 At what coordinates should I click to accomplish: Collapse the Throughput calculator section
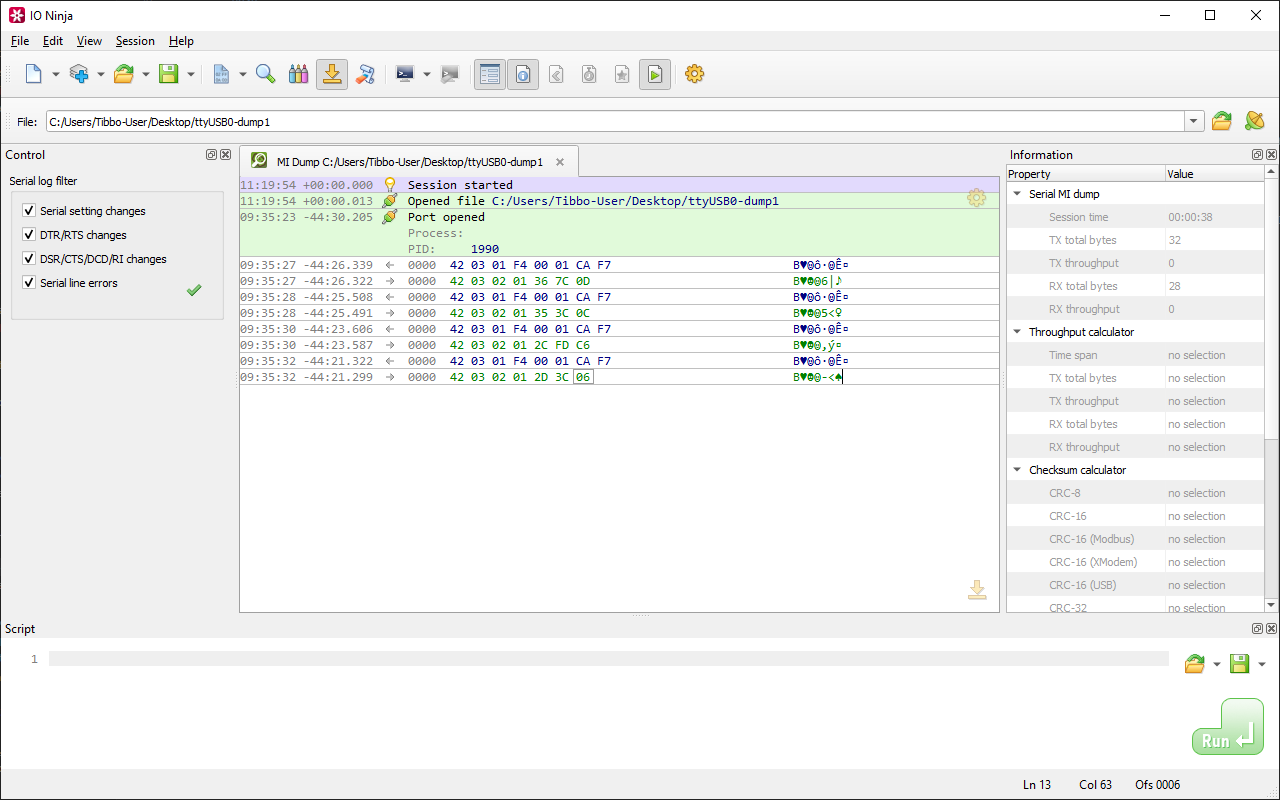(x=1017, y=332)
